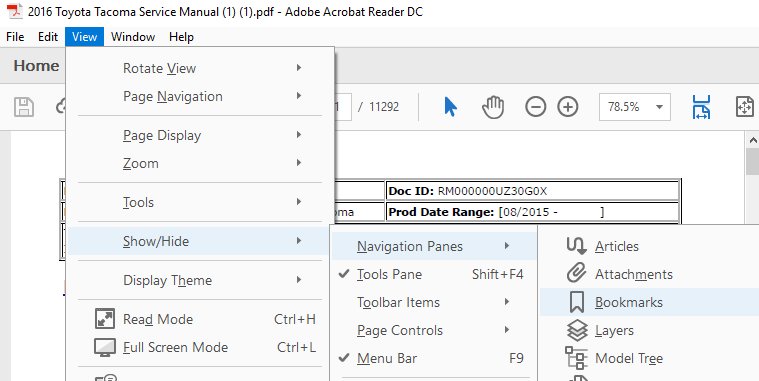Activate the Hand pan tool
The width and height of the screenshot is (759, 381).
[x=493, y=107]
